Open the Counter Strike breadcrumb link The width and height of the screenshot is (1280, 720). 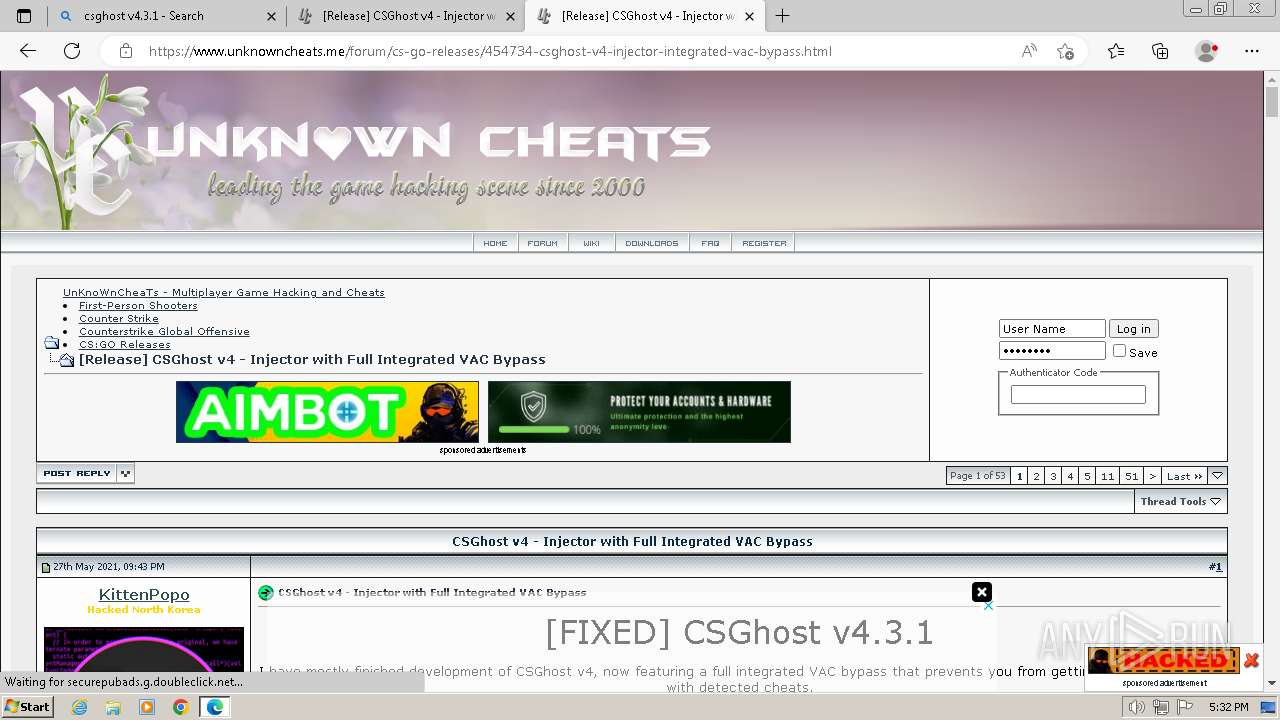pyautogui.click(x=119, y=319)
